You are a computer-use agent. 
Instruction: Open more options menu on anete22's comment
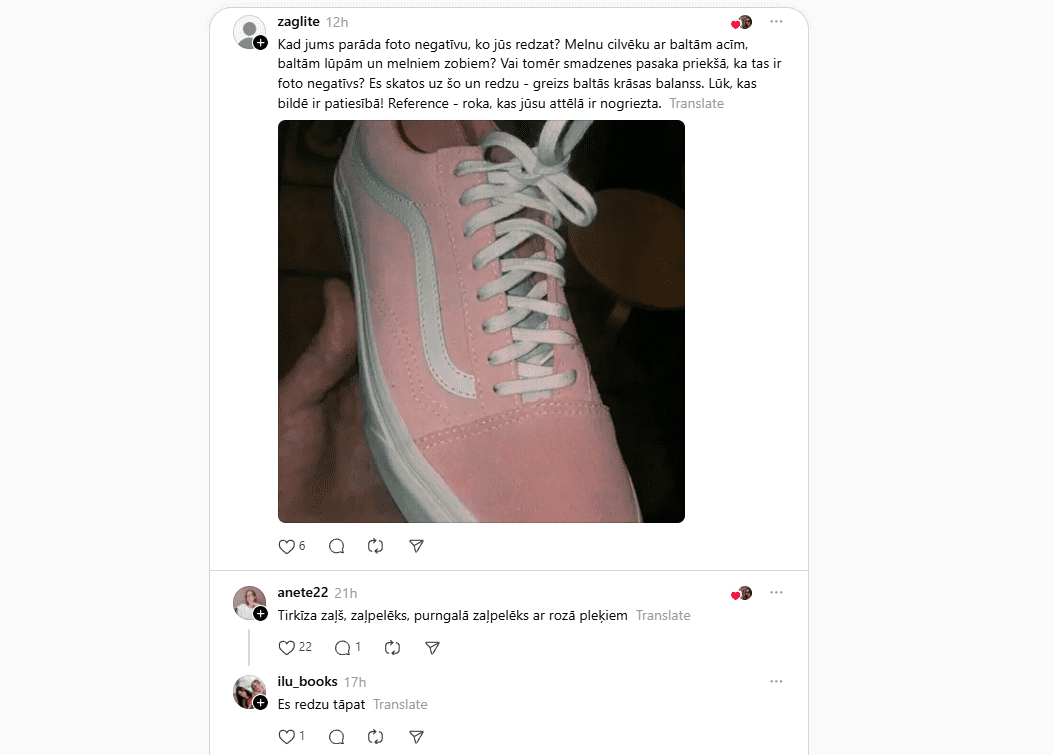pos(776,592)
